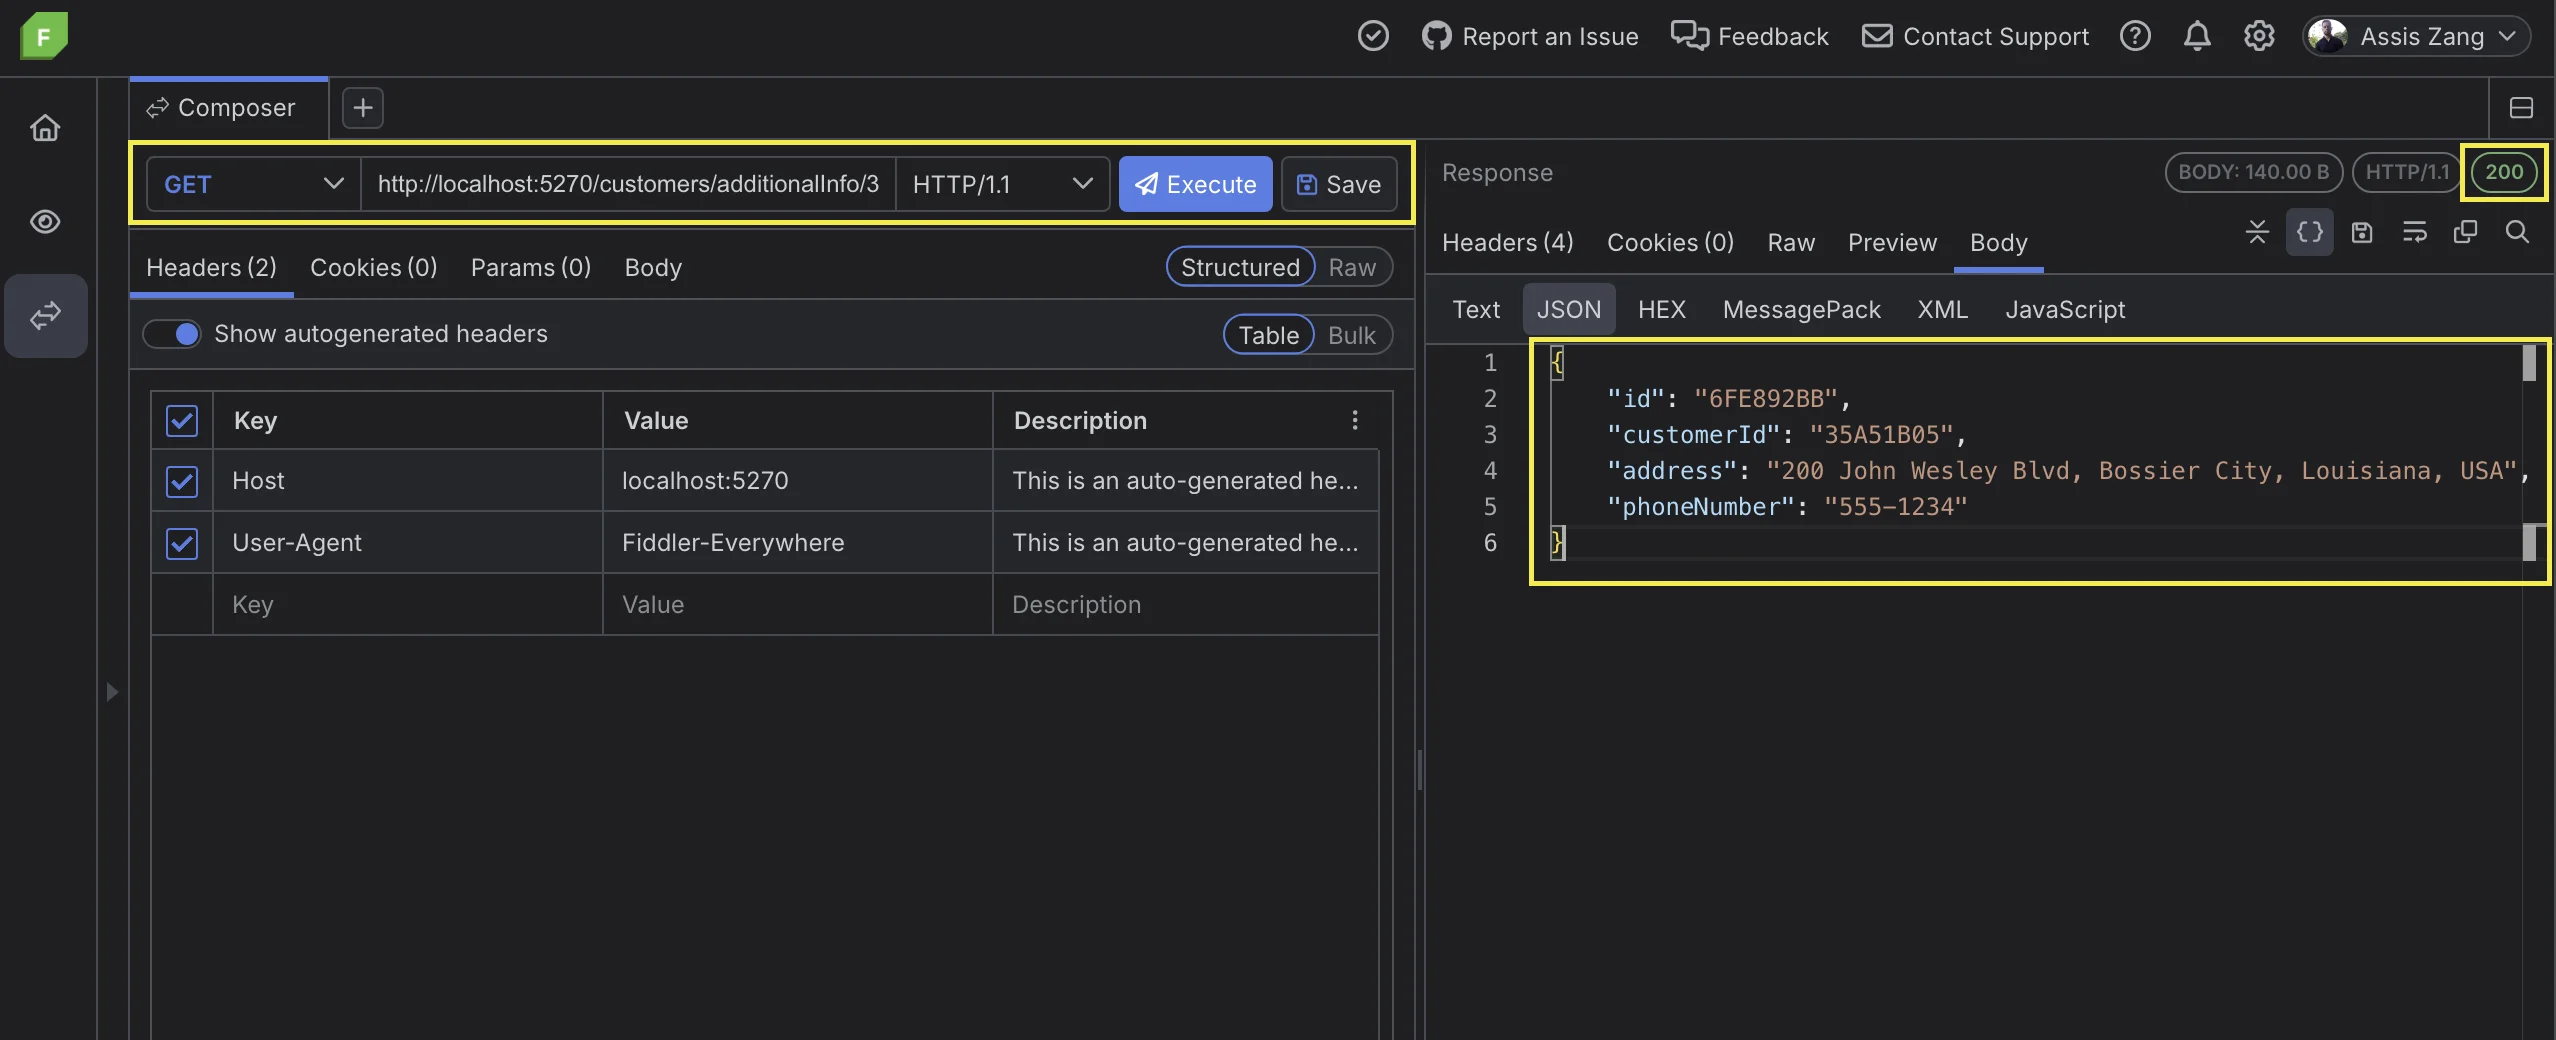2556x1040 pixels.
Task: Open Report an Issue link
Action: tap(1549, 36)
